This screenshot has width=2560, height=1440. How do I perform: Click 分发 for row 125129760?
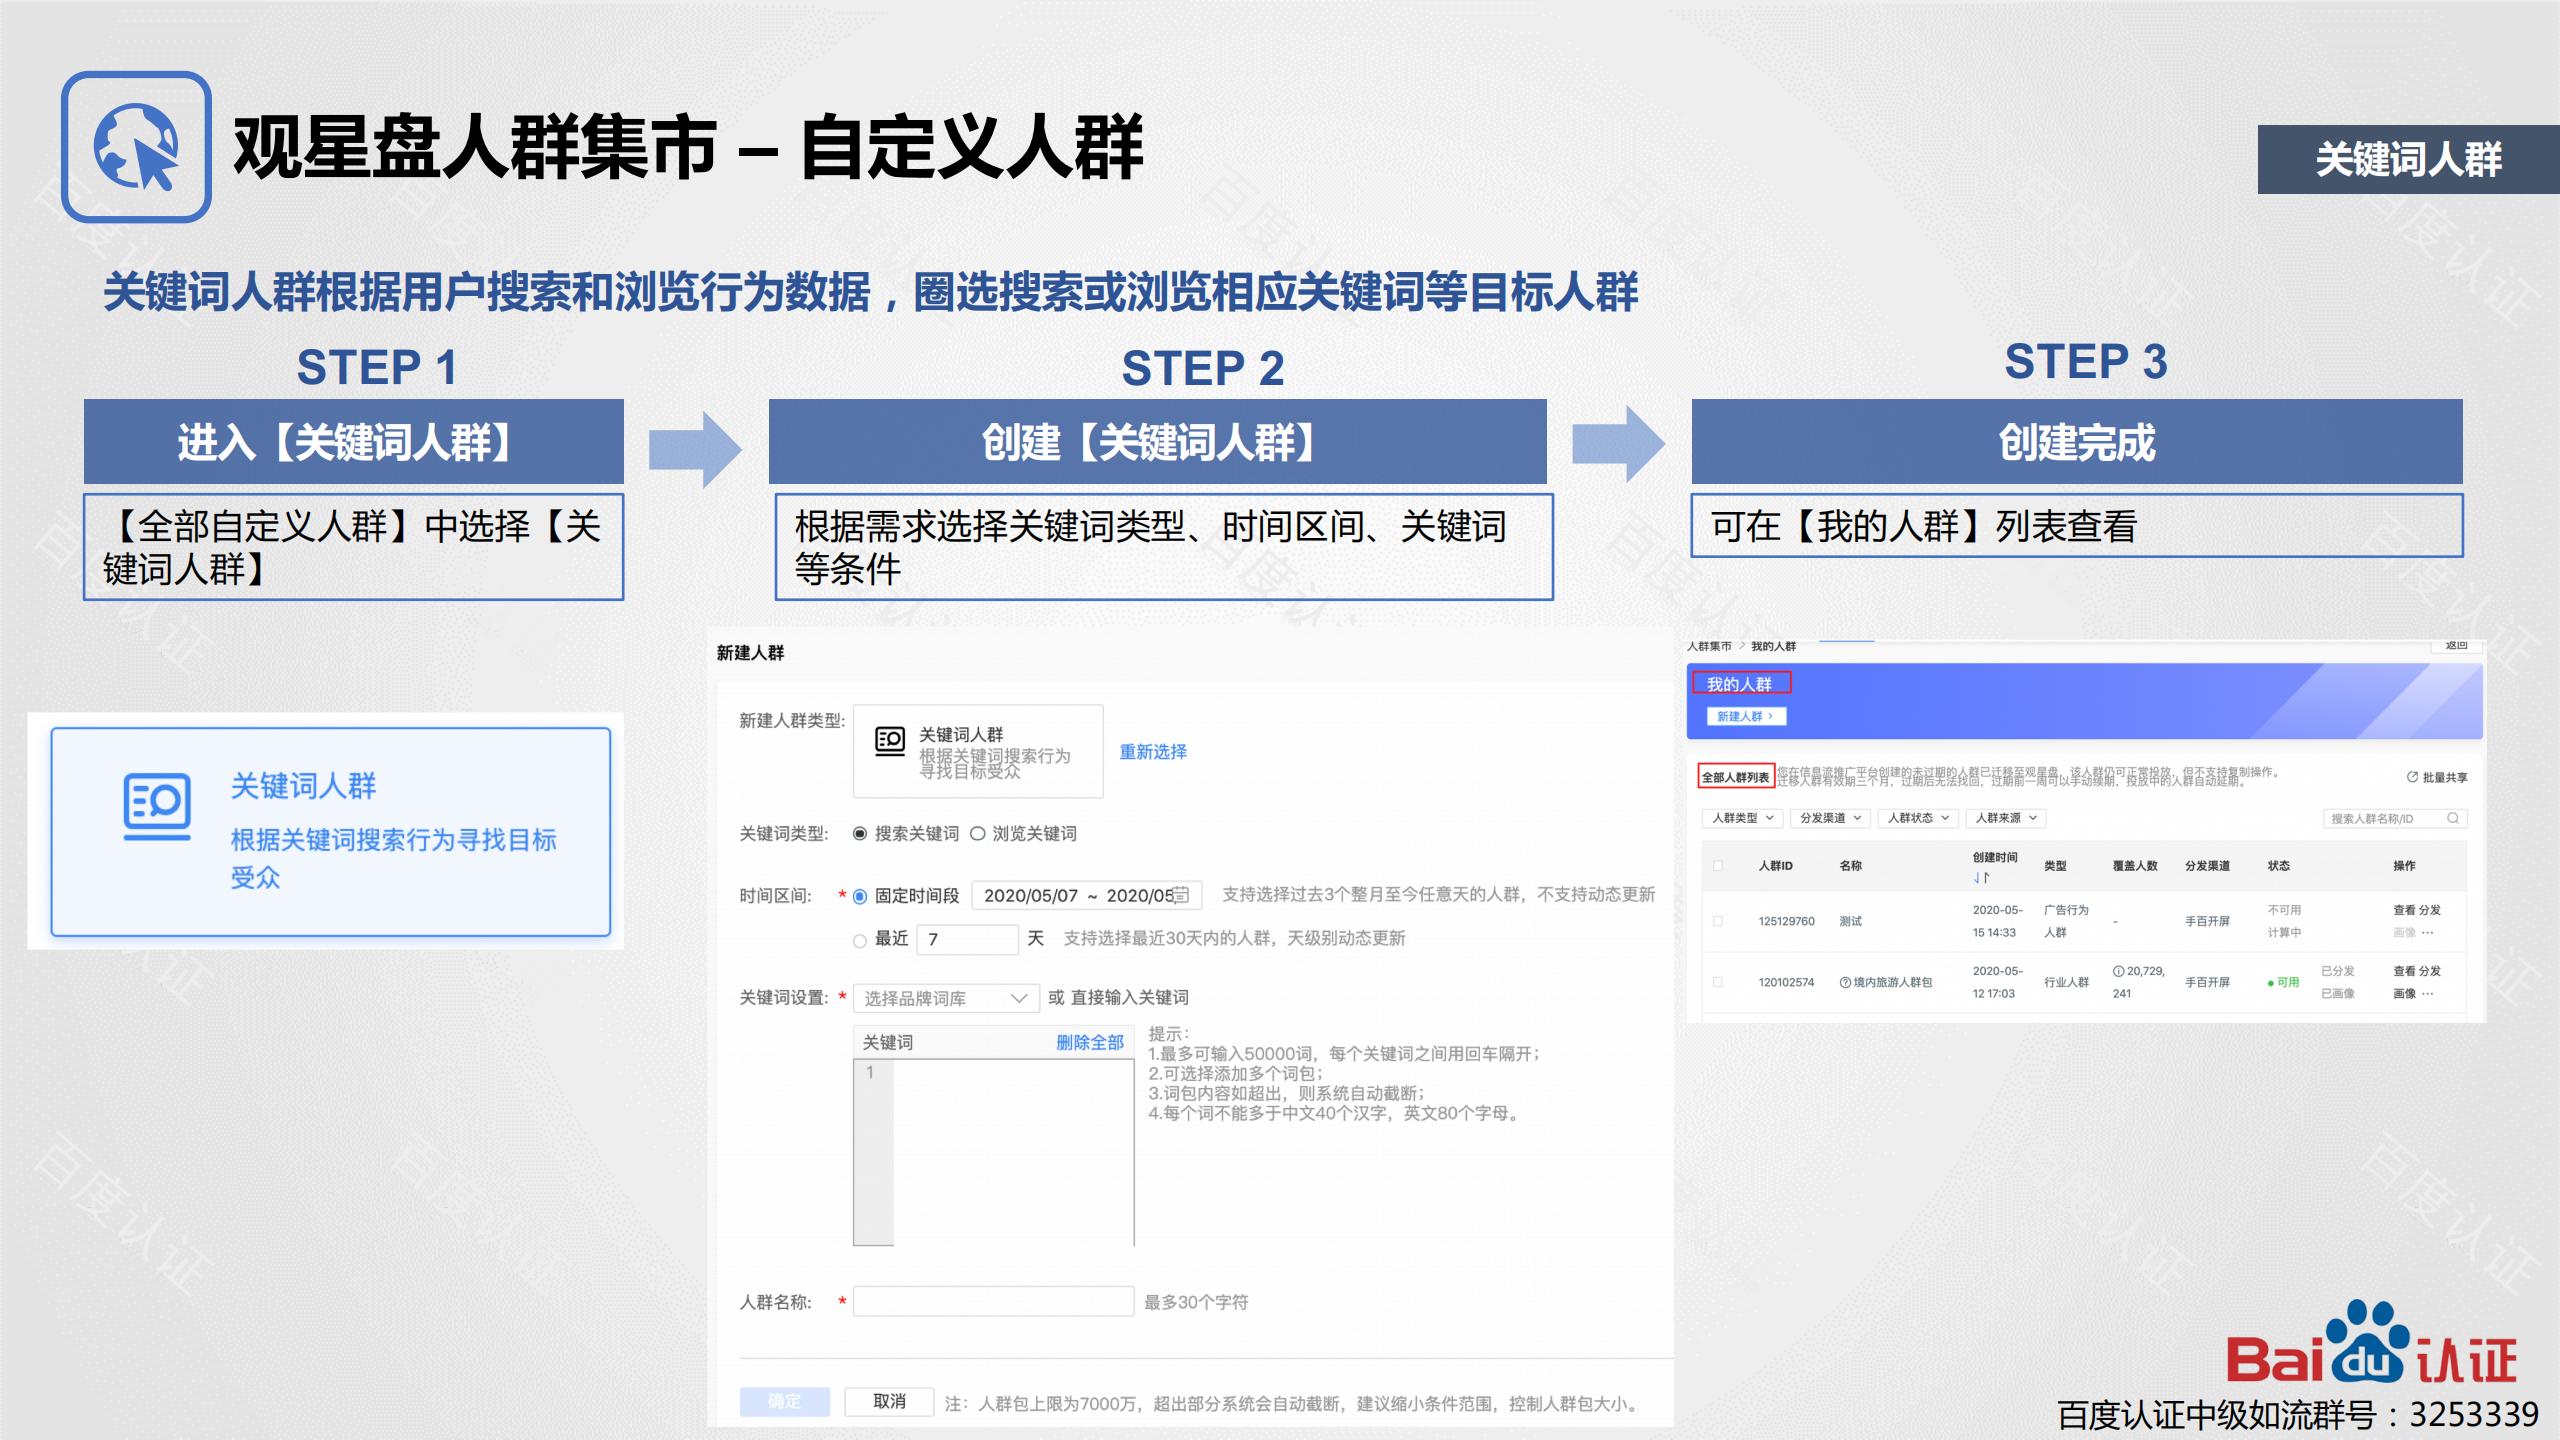[2430, 910]
